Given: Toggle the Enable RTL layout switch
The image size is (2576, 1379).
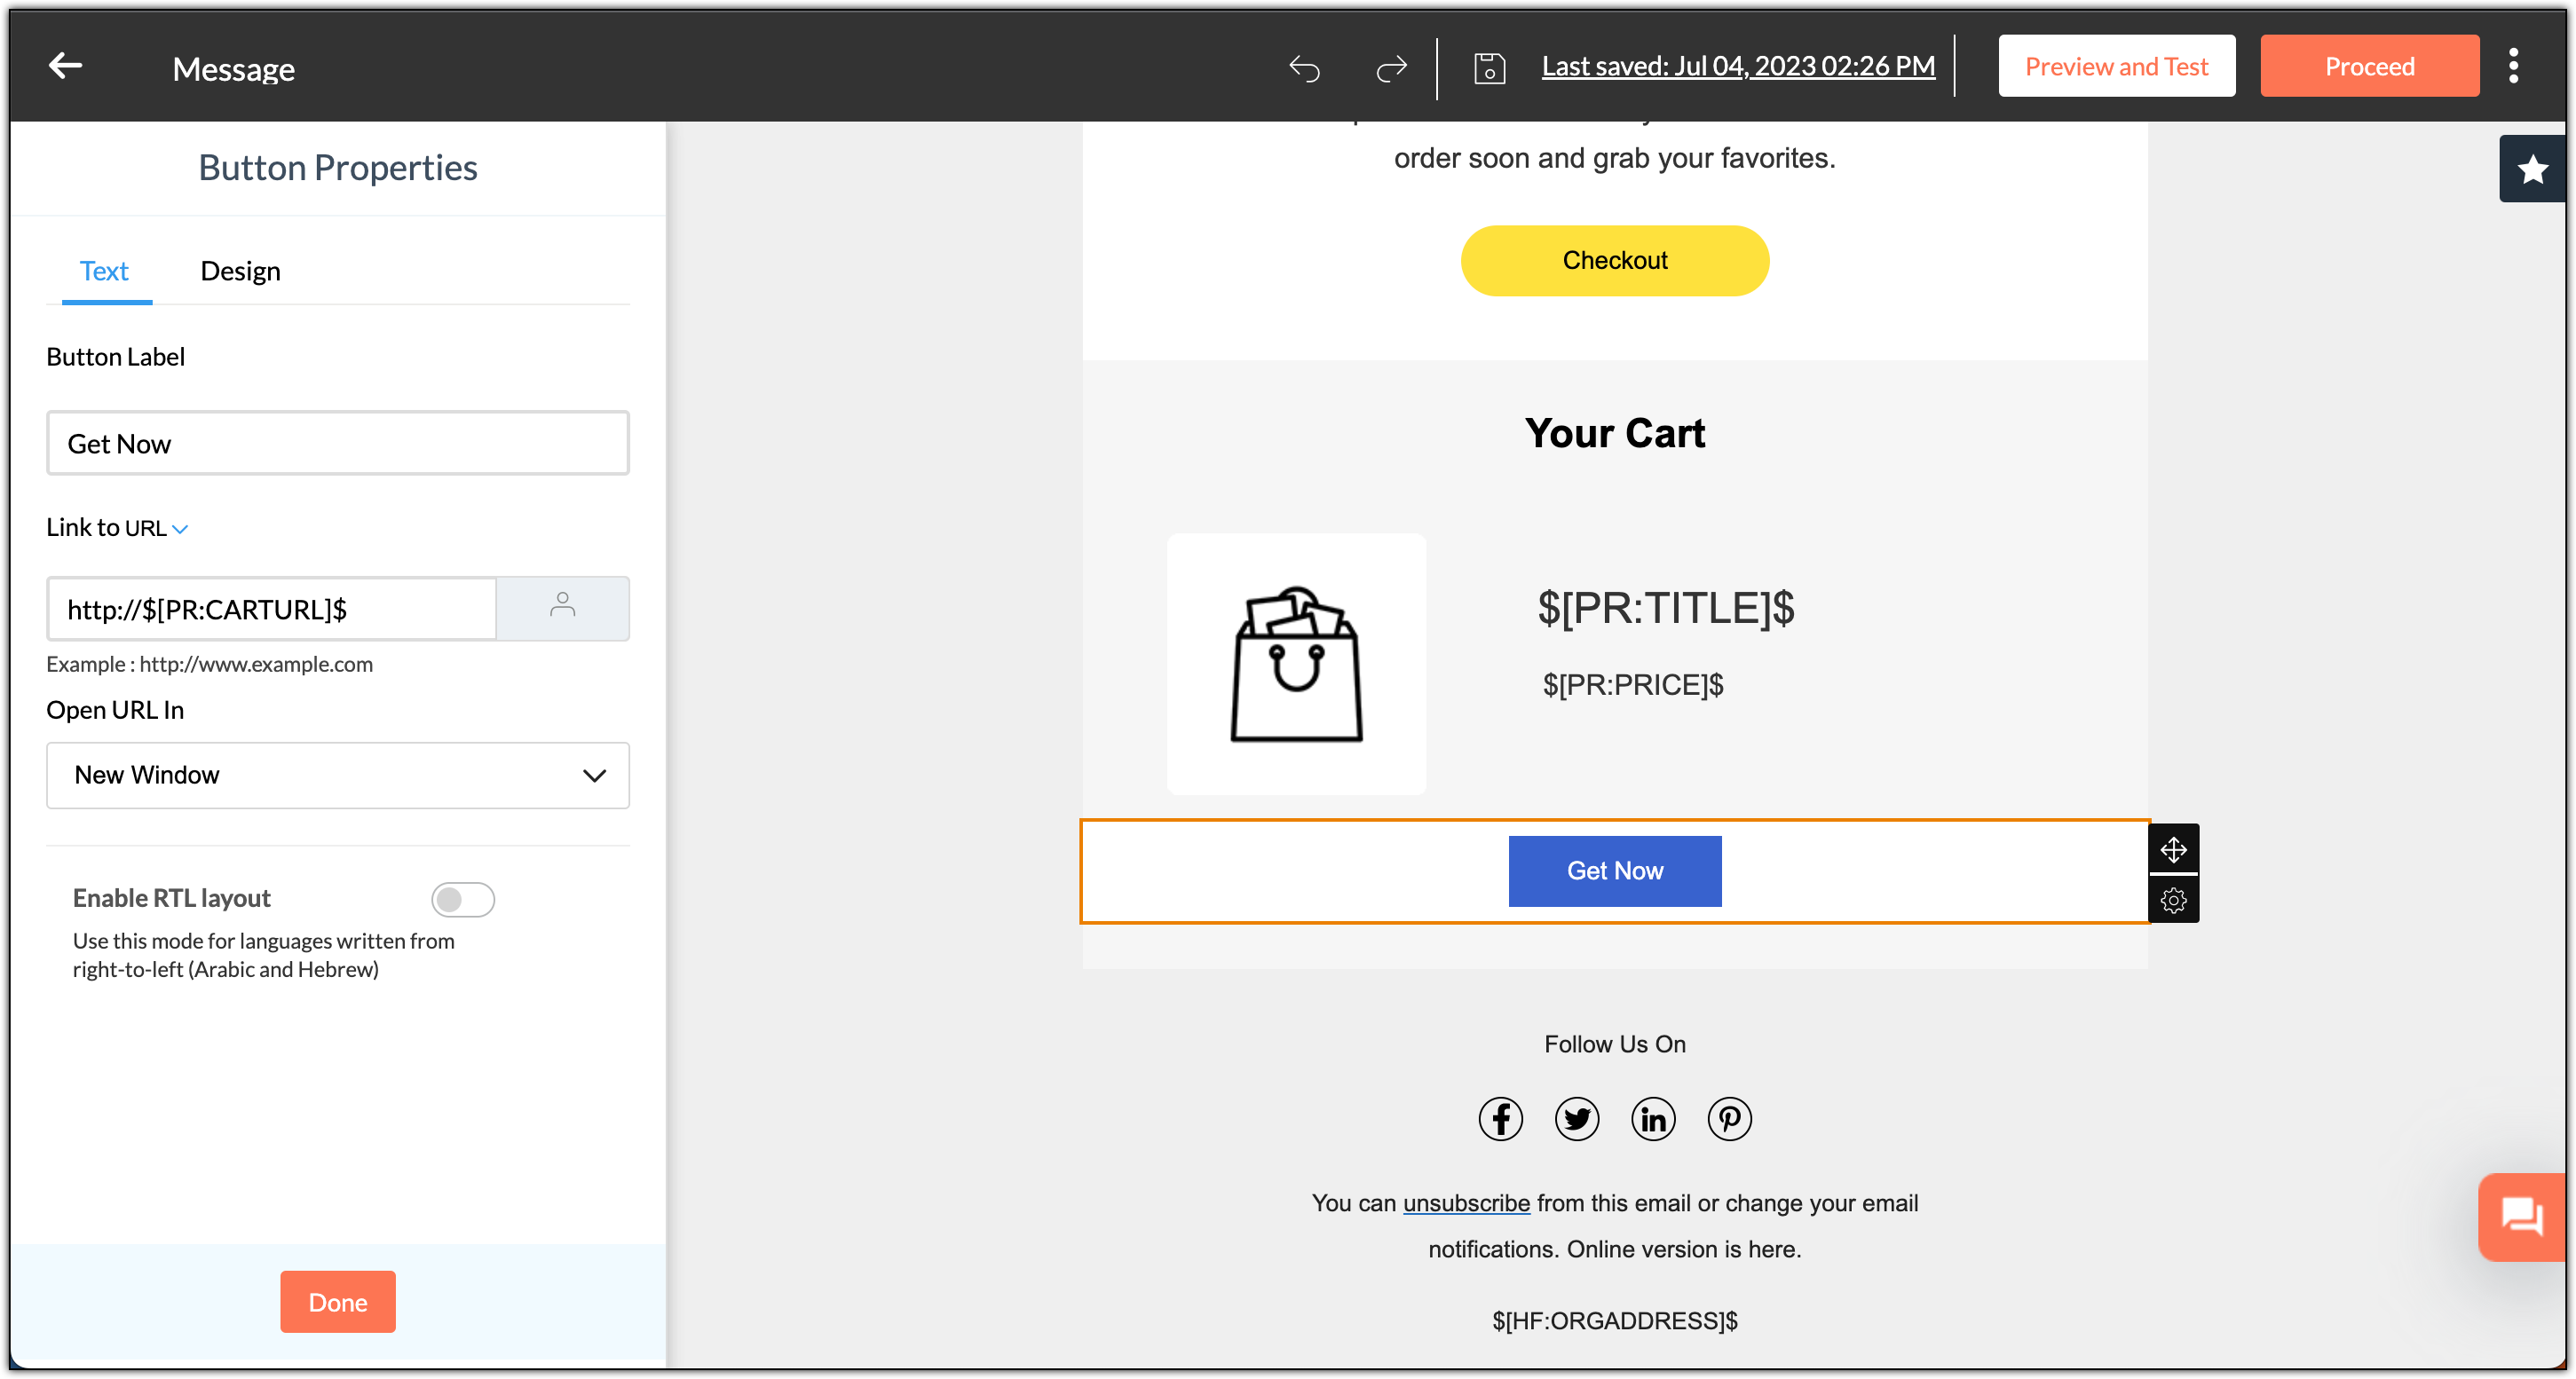Looking at the screenshot, I should click(x=463, y=899).
